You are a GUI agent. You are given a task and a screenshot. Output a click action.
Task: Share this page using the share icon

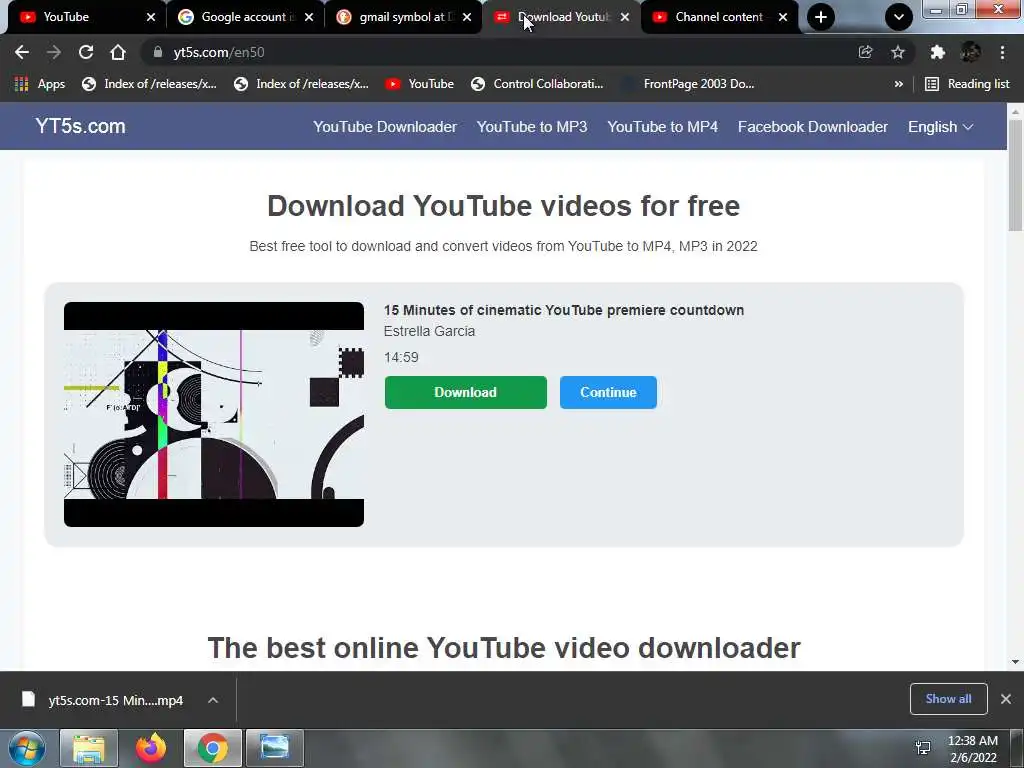pos(865,52)
